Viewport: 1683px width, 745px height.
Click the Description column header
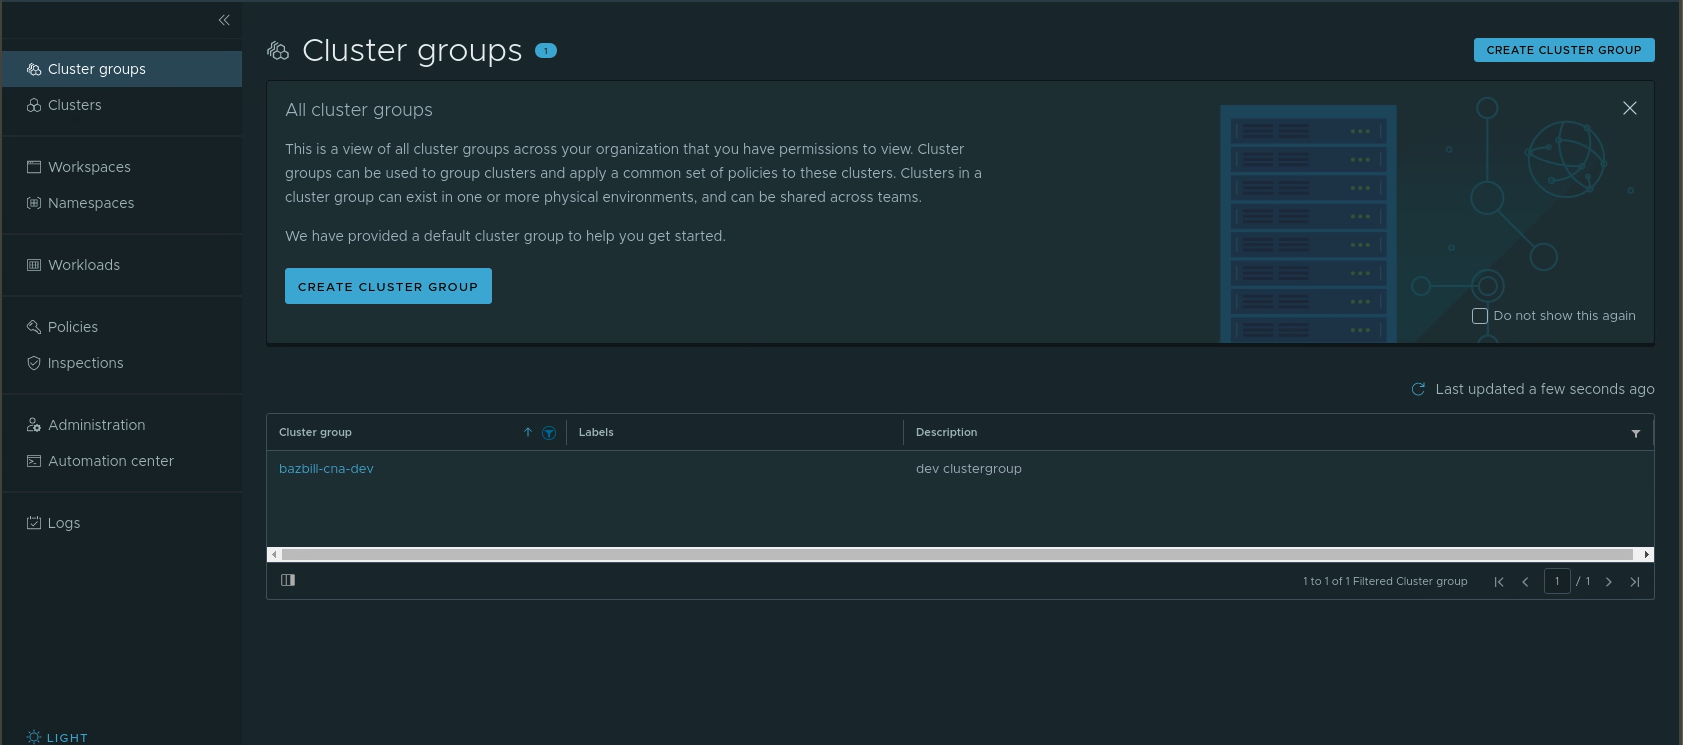tap(946, 432)
